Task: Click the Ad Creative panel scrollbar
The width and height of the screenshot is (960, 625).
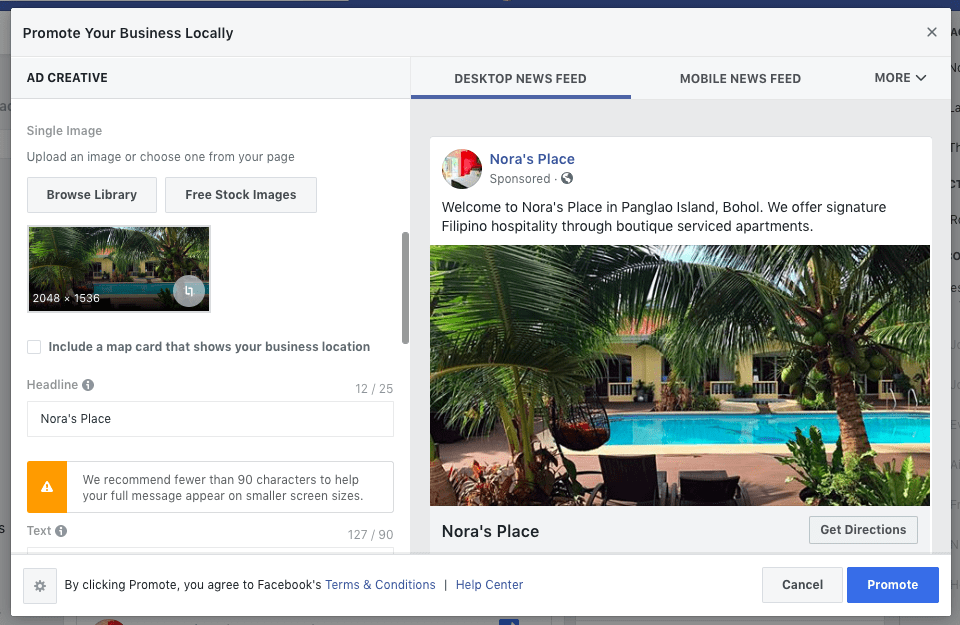Action: [x=405, y=288]
